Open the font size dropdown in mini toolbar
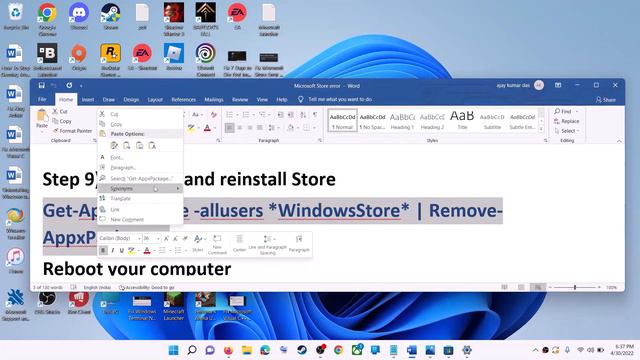This screenshot has height=360, width=640. [158, 238]
